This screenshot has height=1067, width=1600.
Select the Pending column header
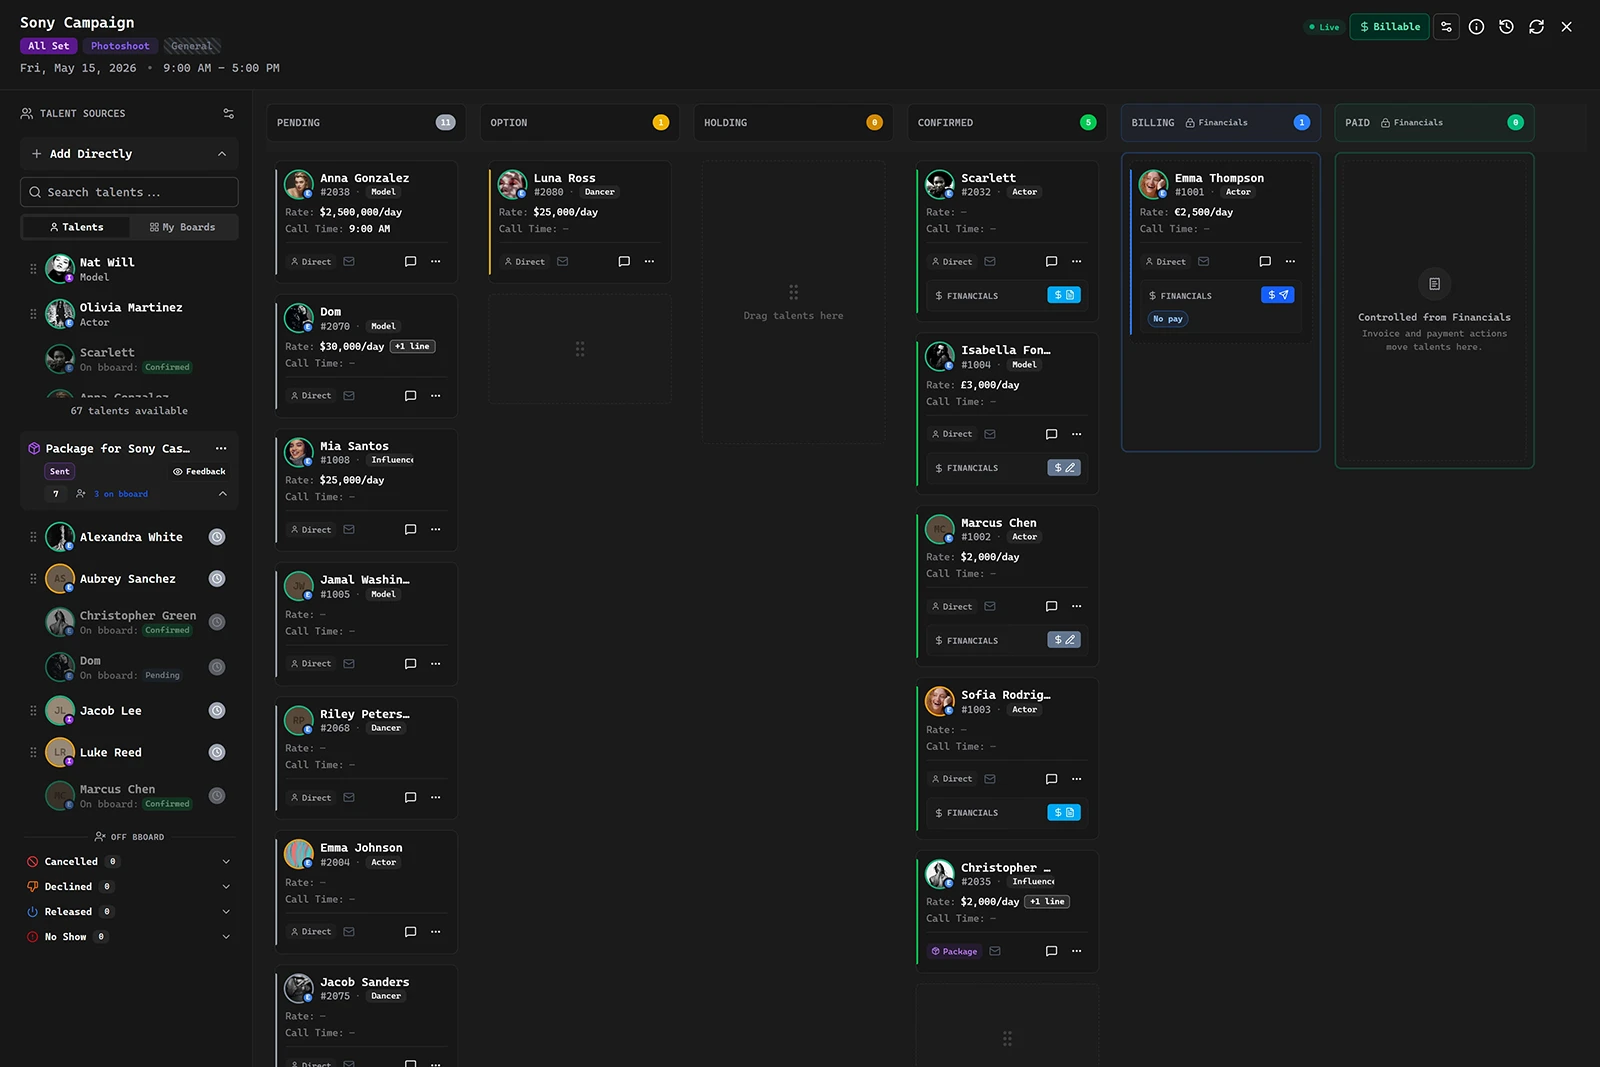(366, 123)
